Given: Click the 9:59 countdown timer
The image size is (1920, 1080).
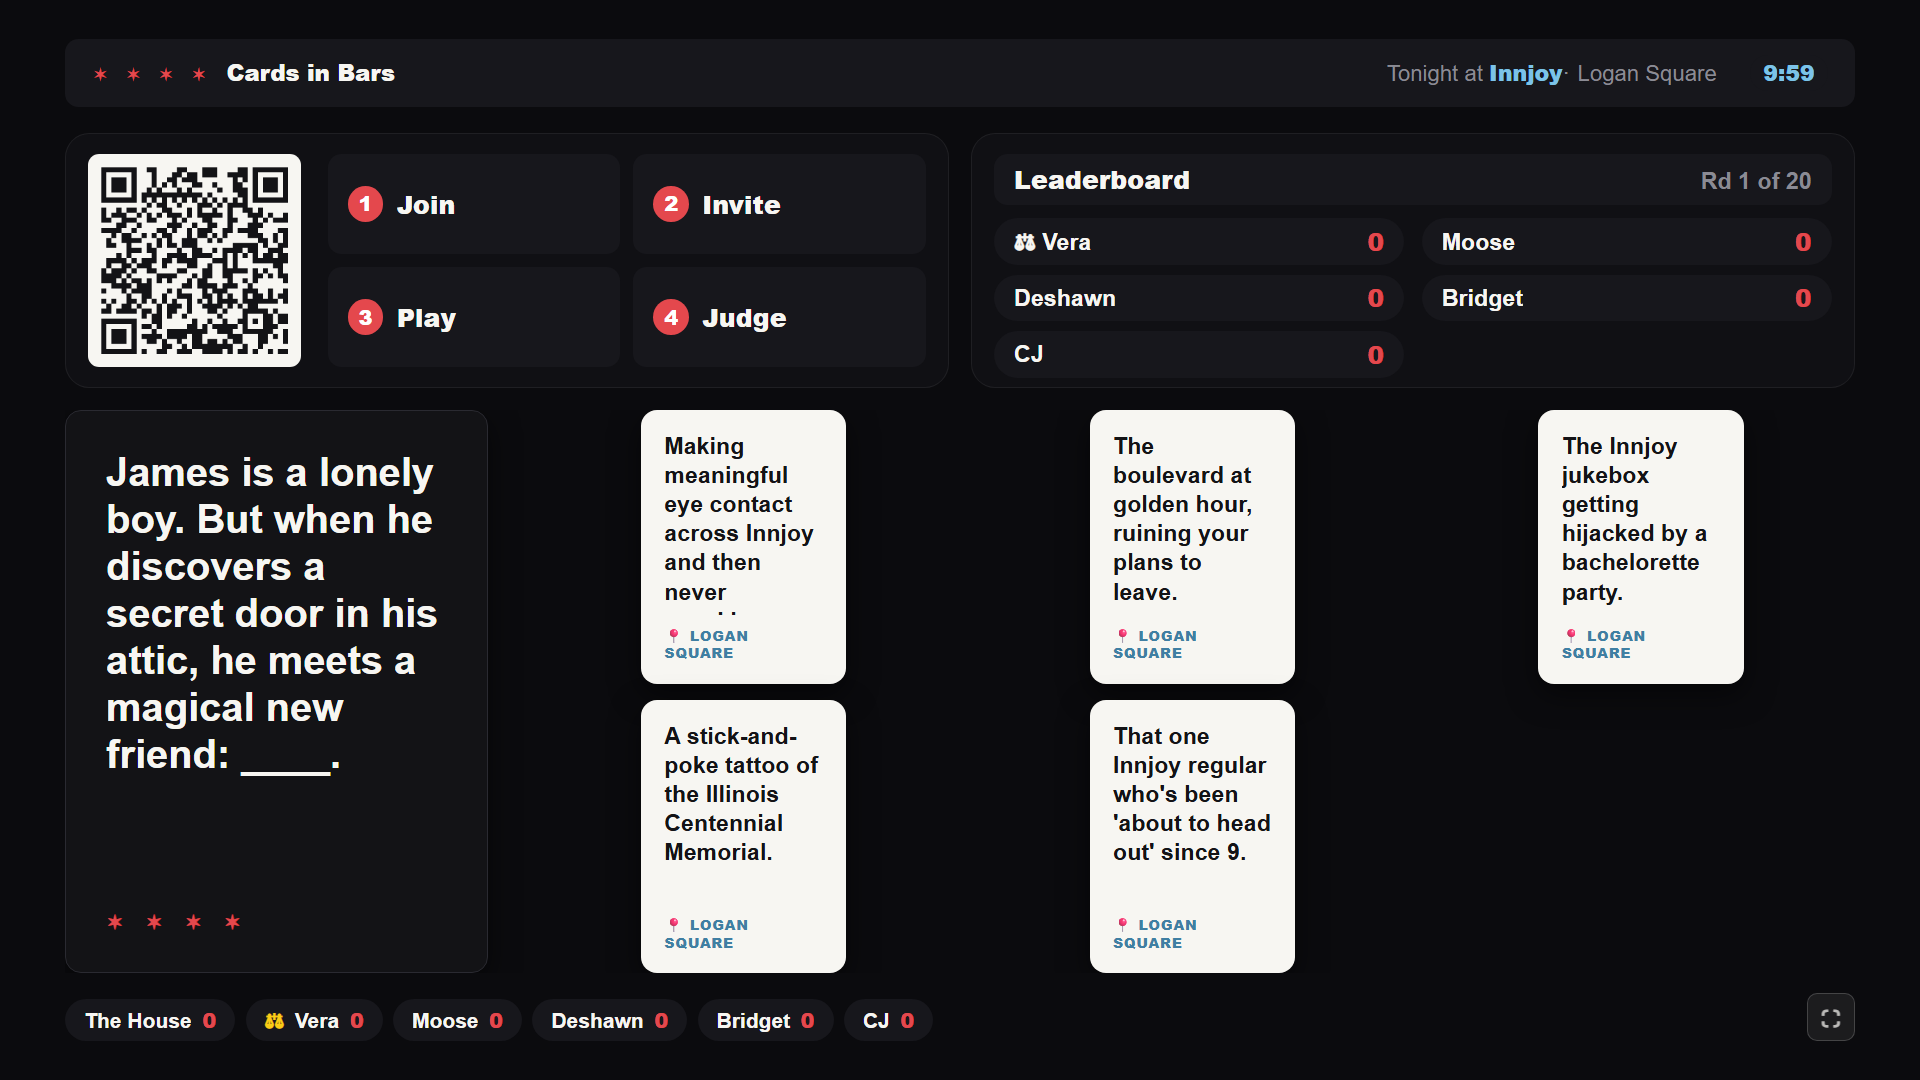Looking at the screenshot, I should [1788, 73].
